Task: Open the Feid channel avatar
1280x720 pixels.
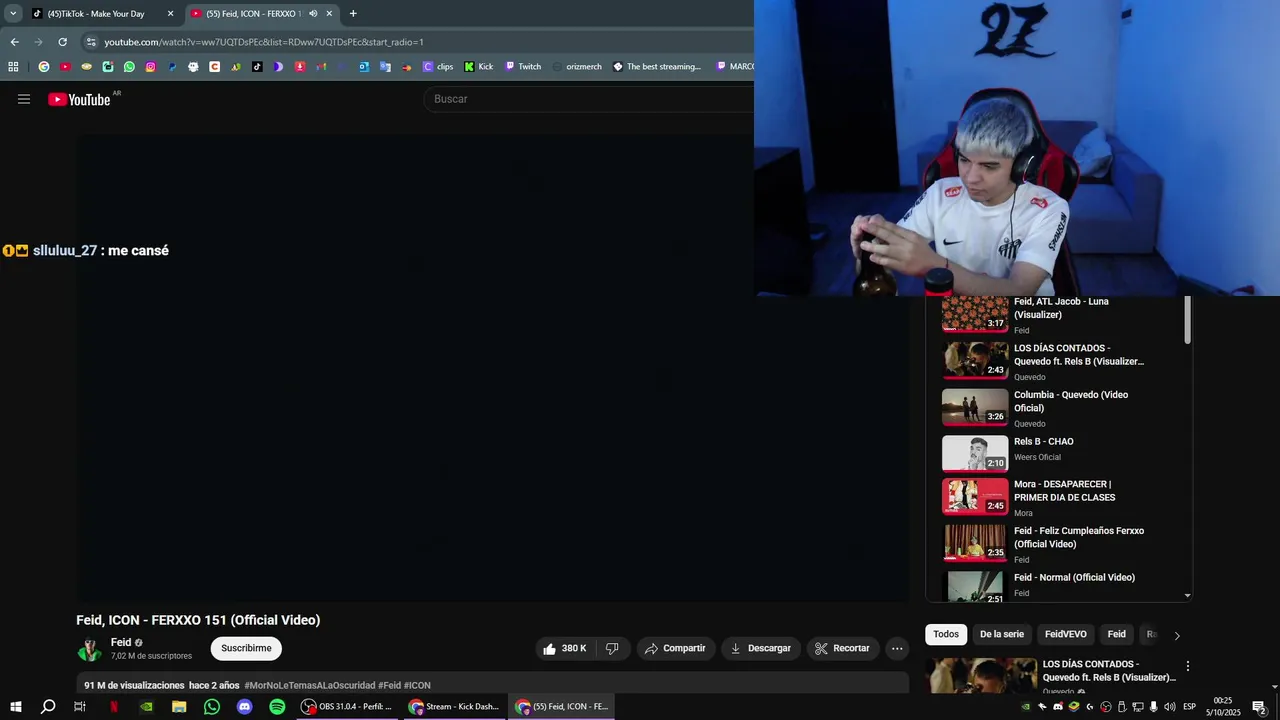Action: [90, 649]
